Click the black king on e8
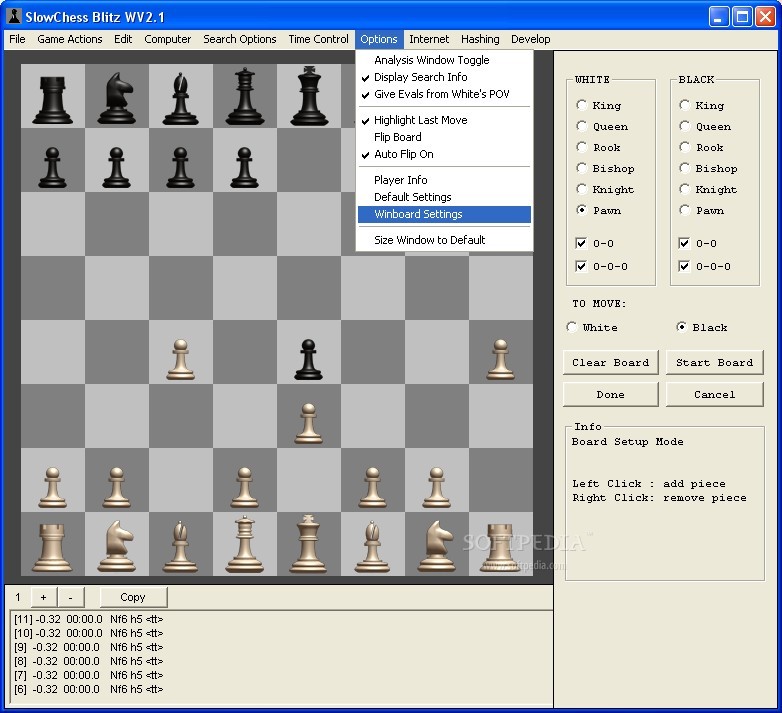782x713 pixels. [x=309, y=95]
